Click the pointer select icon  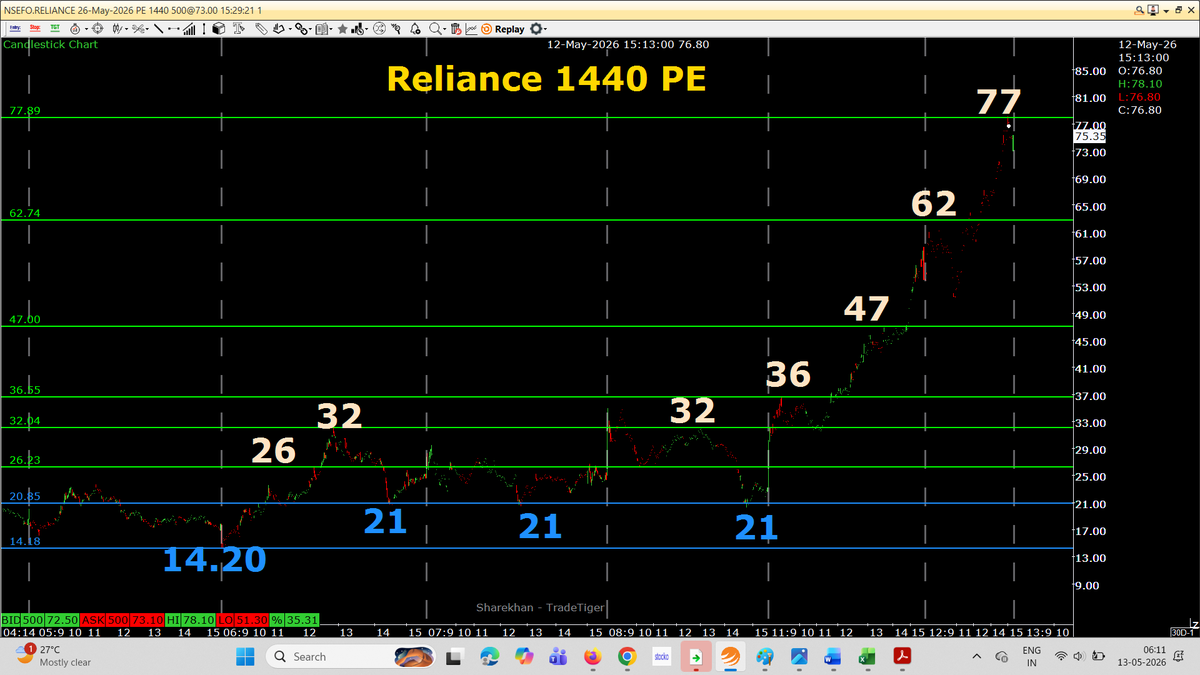pos(396,29)
